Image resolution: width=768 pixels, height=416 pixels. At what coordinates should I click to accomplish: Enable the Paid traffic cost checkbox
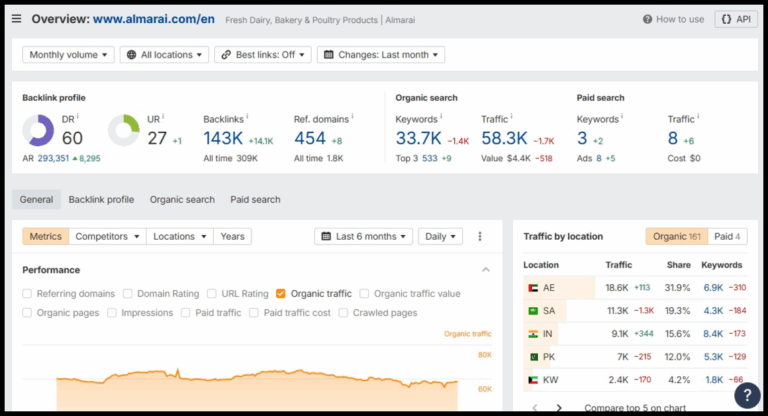(254, 313)
